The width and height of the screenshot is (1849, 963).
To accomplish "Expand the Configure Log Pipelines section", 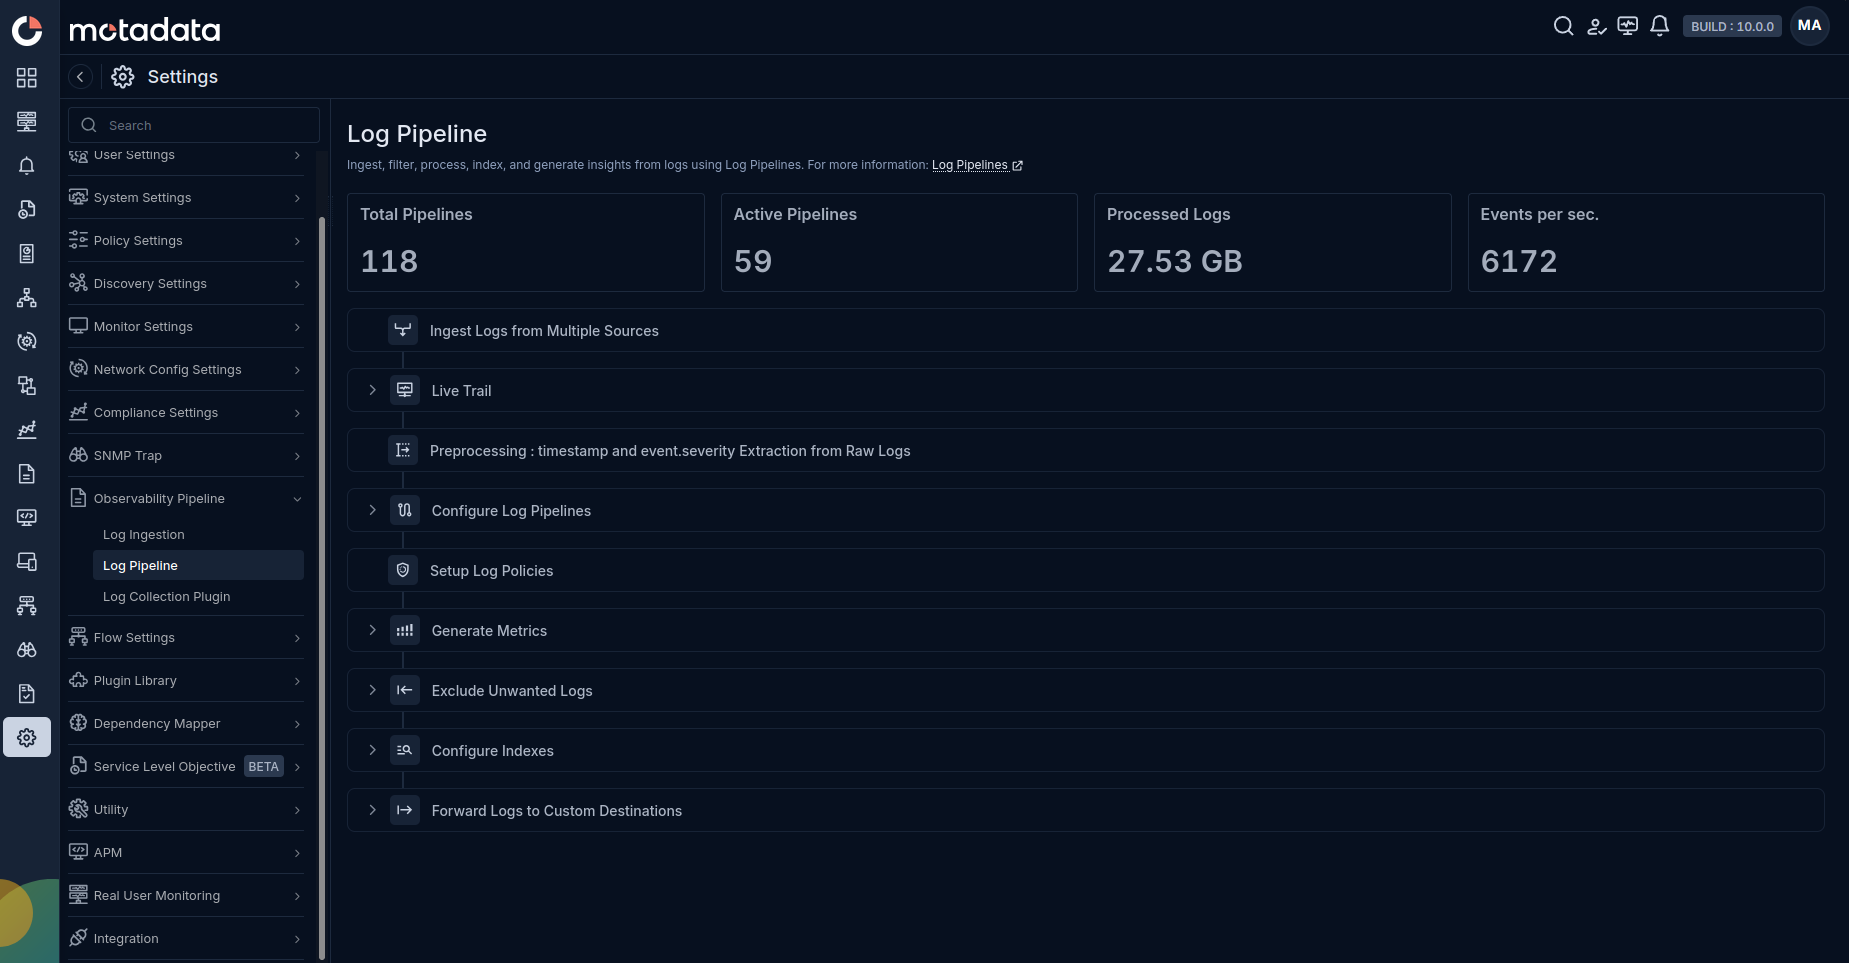I will tap(372, 510).
